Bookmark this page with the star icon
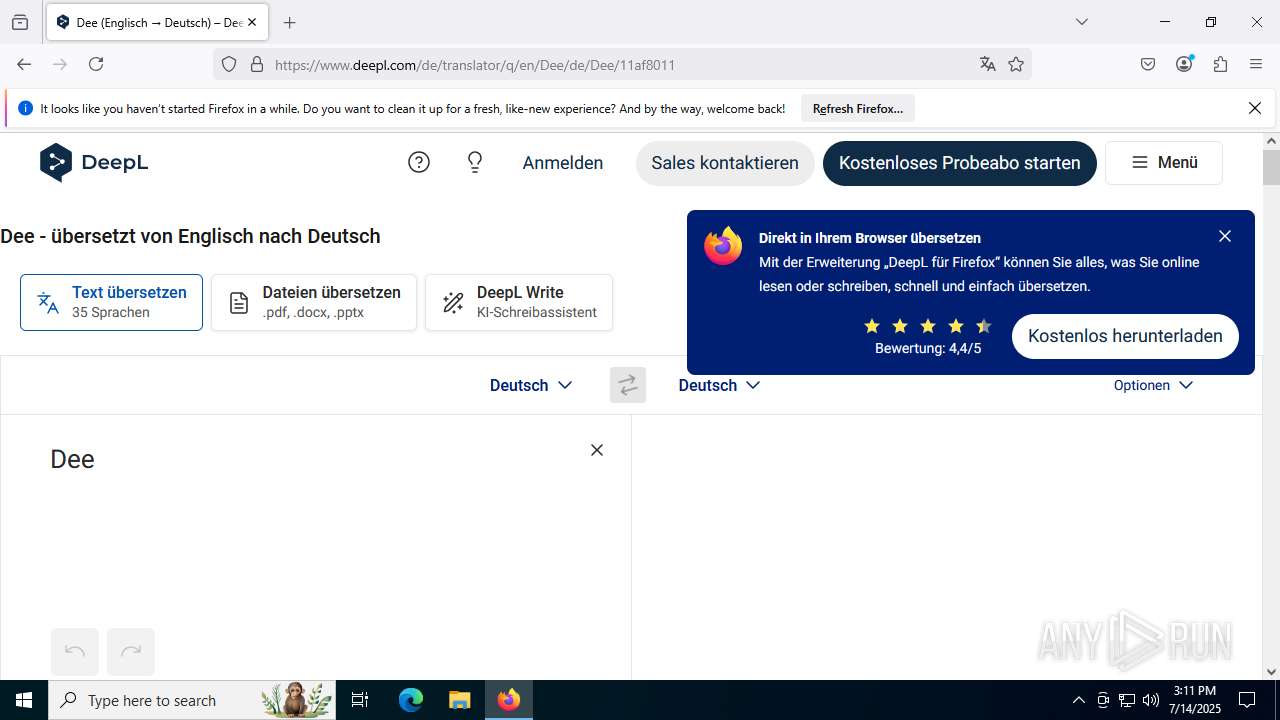Viewport: 1280px width, 720px height. 1016,64
